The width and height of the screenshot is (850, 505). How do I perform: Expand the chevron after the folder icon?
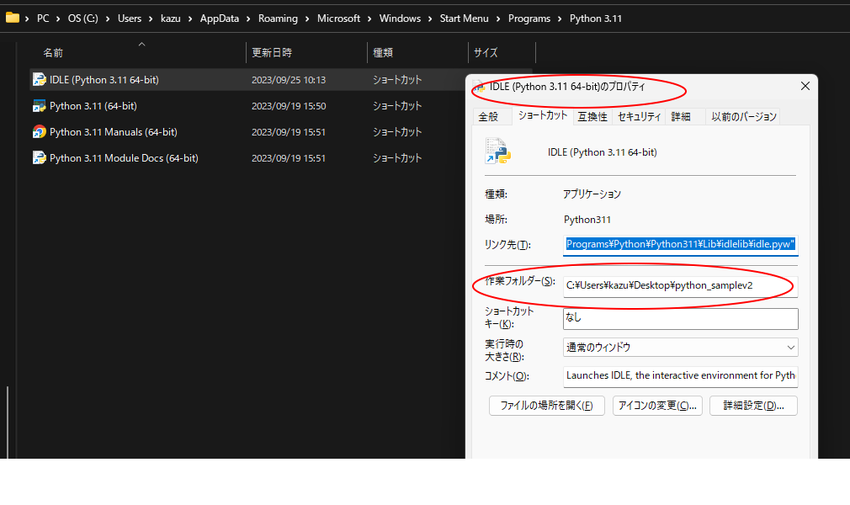click(x=27, y=19)
